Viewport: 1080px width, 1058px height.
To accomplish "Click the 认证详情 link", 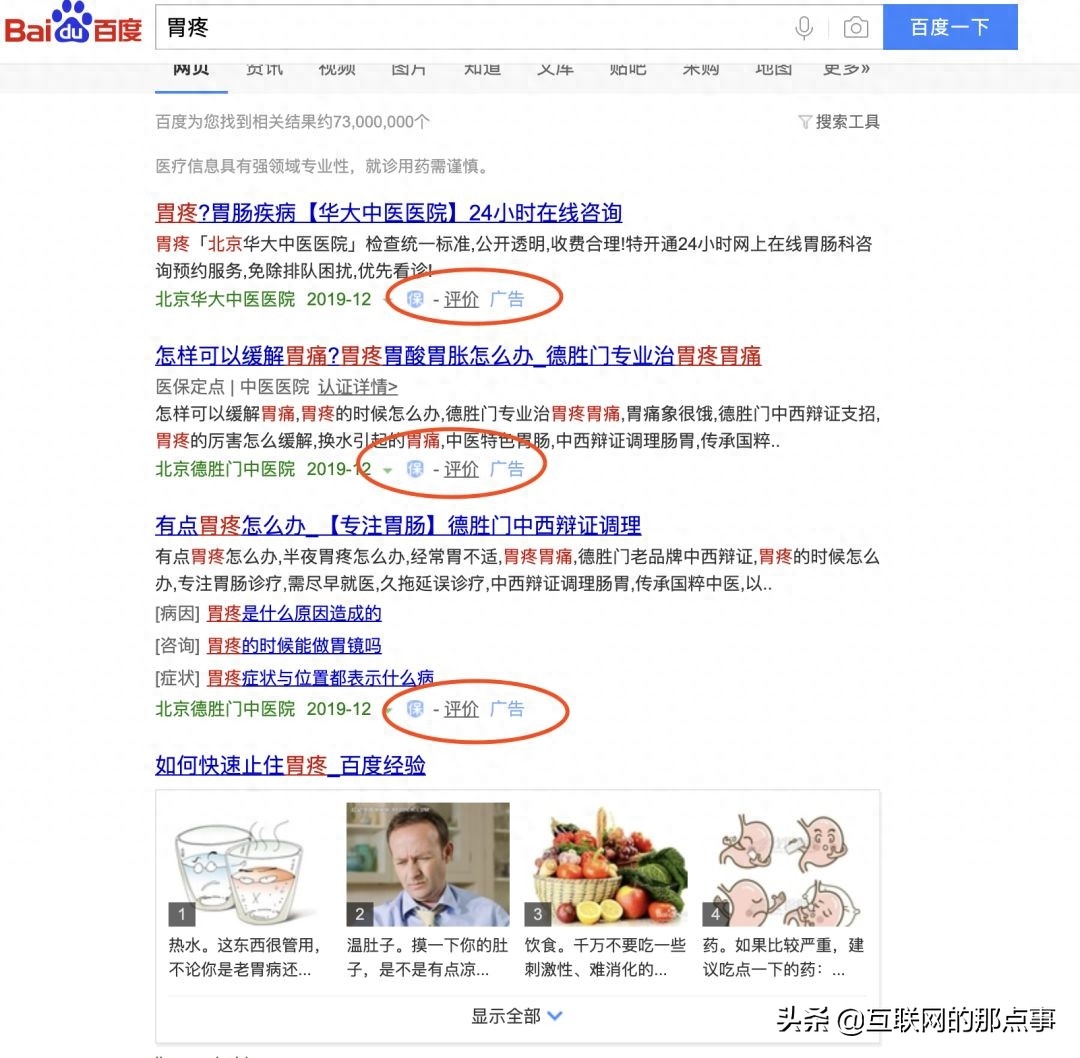I will pos(357,387).
